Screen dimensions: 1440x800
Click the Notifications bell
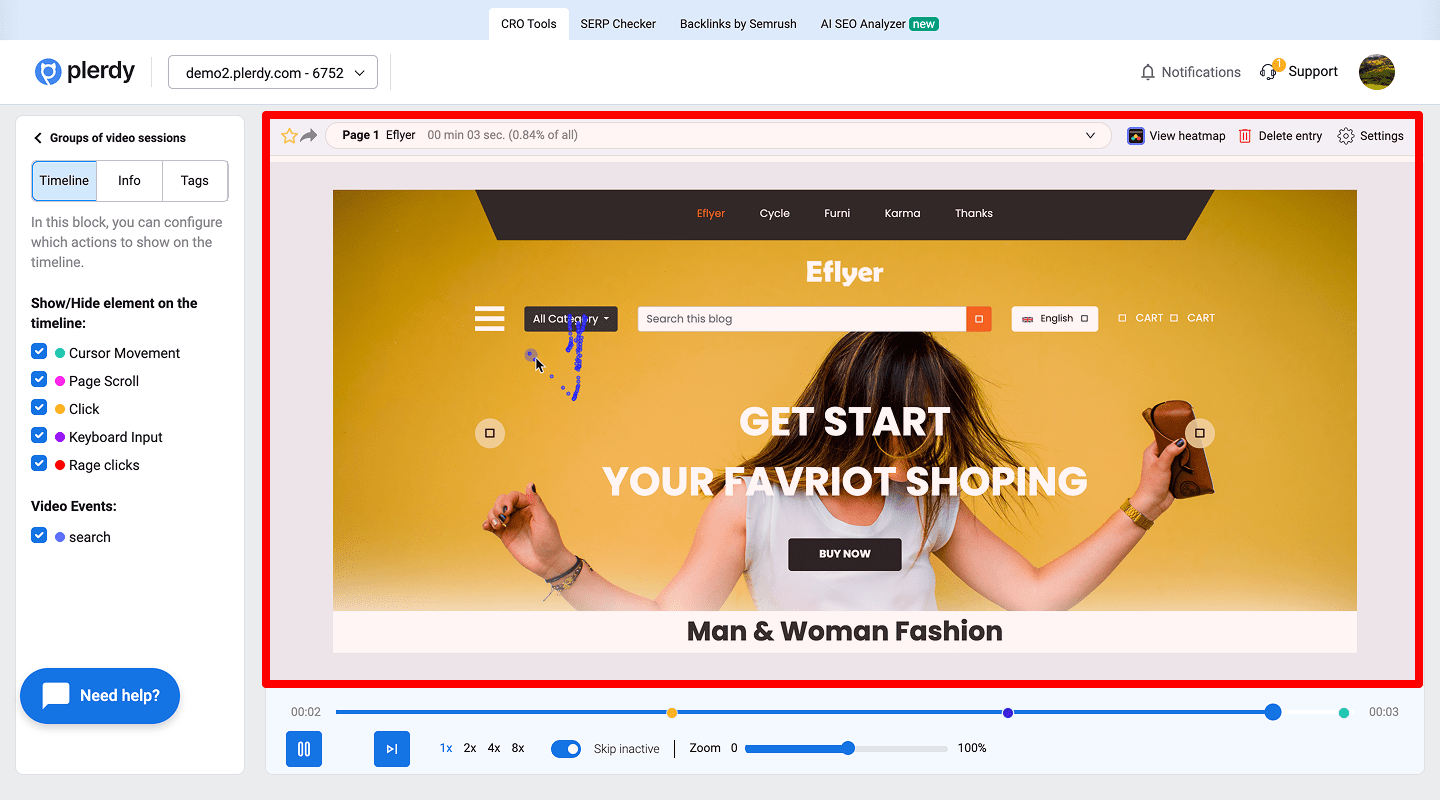[1148, 72]
